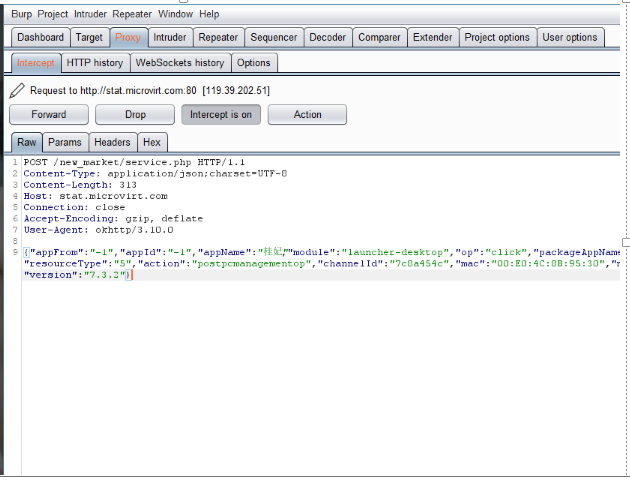Open the Action menu button
Image resolution: width=630 pixels, height=485 pixels.
(x=307, y=115)
